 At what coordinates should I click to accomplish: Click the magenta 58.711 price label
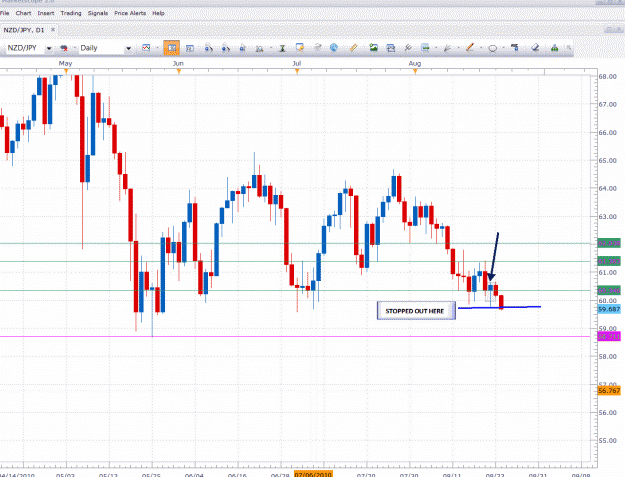[x=609, y=337]
